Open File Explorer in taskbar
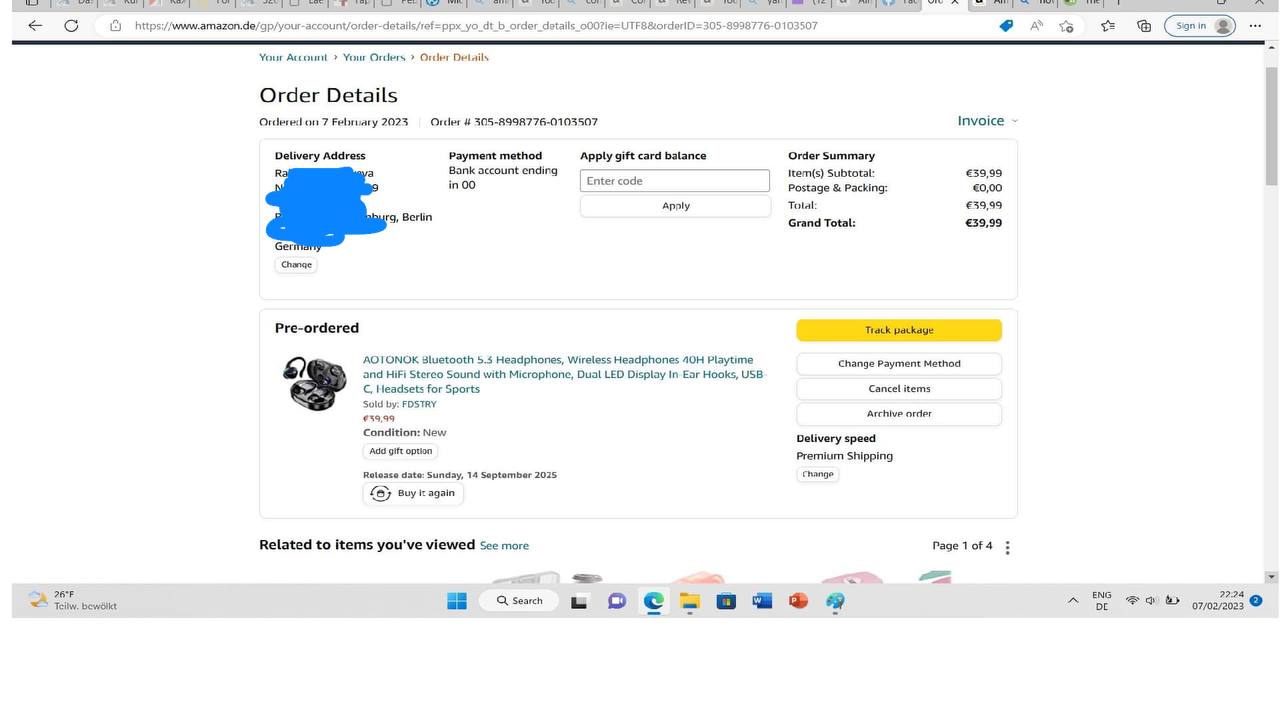 [689, 601]
